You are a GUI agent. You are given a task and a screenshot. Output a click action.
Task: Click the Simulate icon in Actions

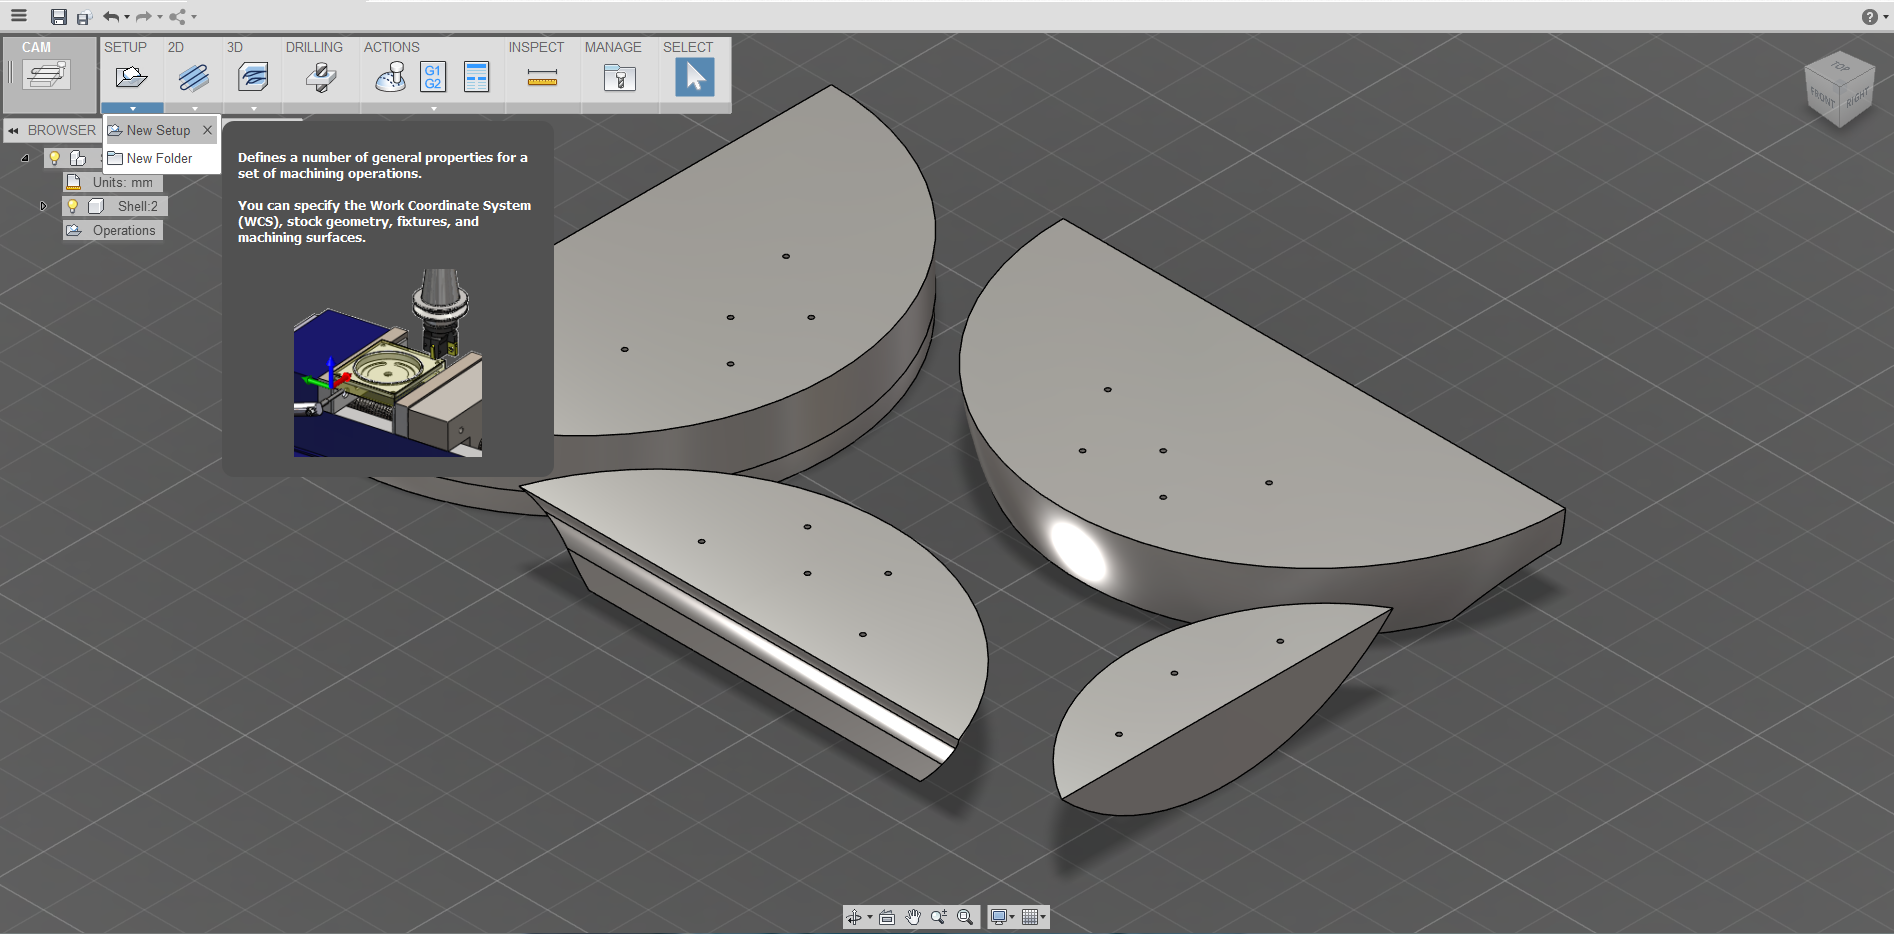coord(390,77)
